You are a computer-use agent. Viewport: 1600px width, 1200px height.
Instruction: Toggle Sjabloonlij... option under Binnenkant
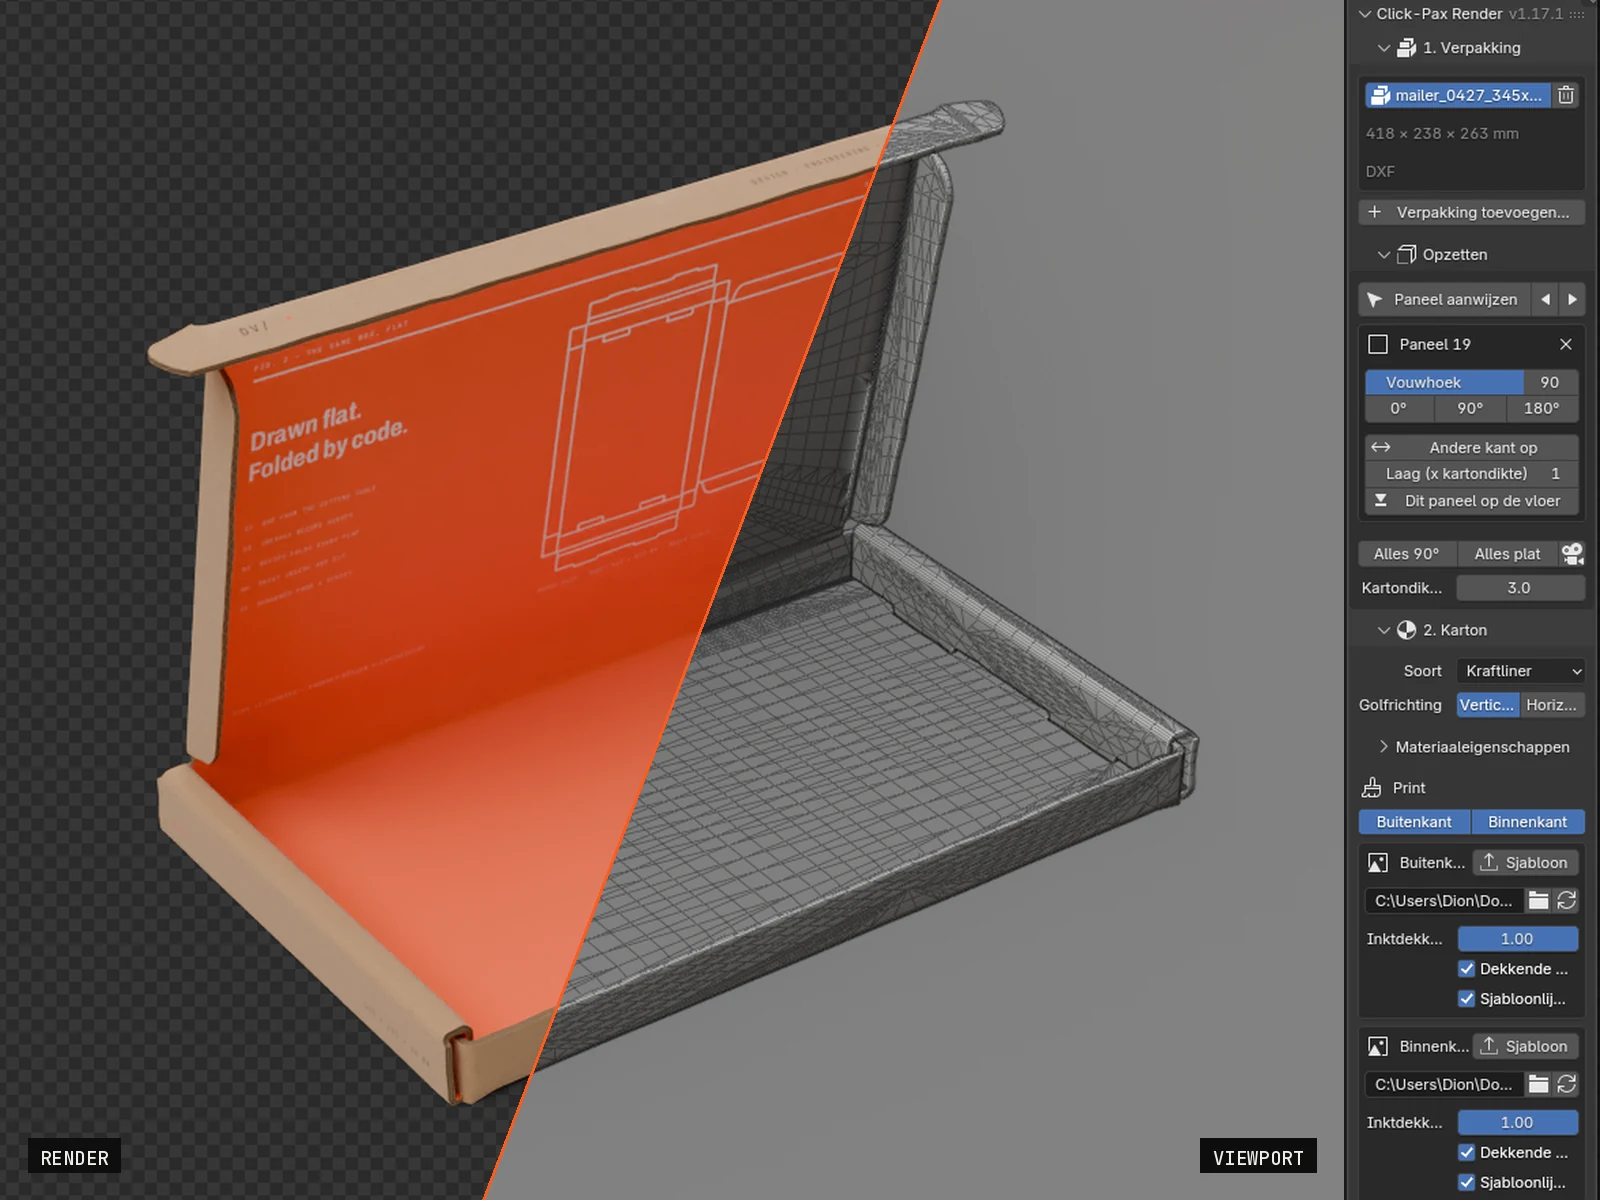click(x=1466, y=1182)
